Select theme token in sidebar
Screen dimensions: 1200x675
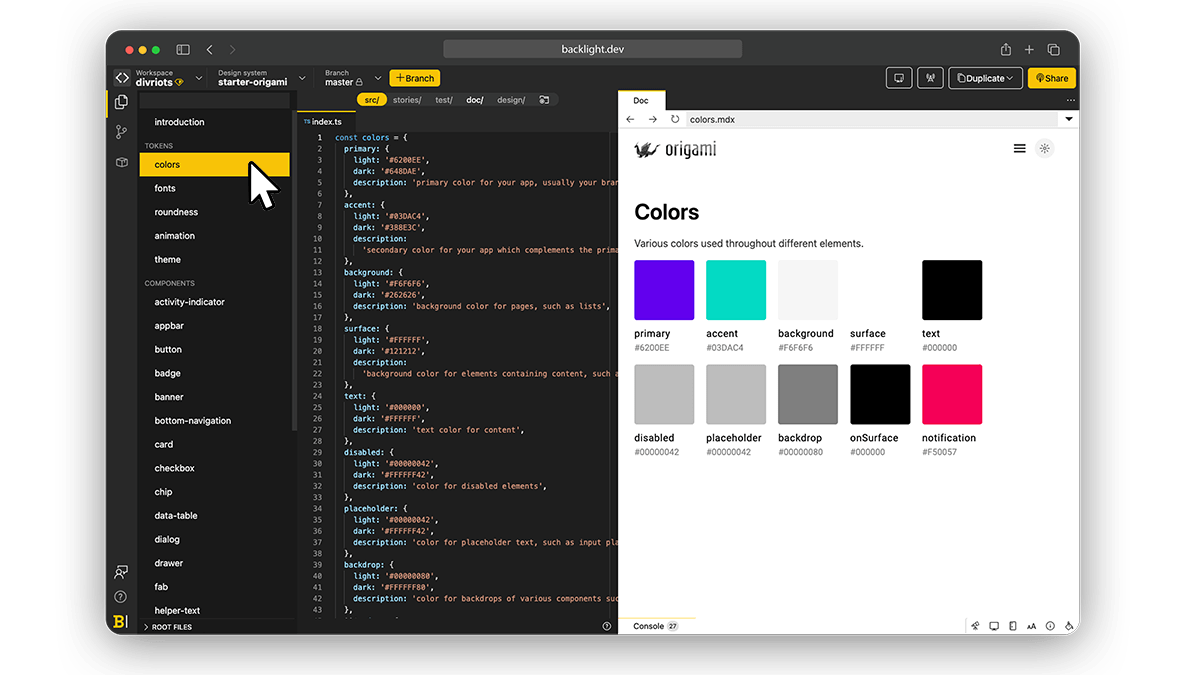[x=168, y=260]
